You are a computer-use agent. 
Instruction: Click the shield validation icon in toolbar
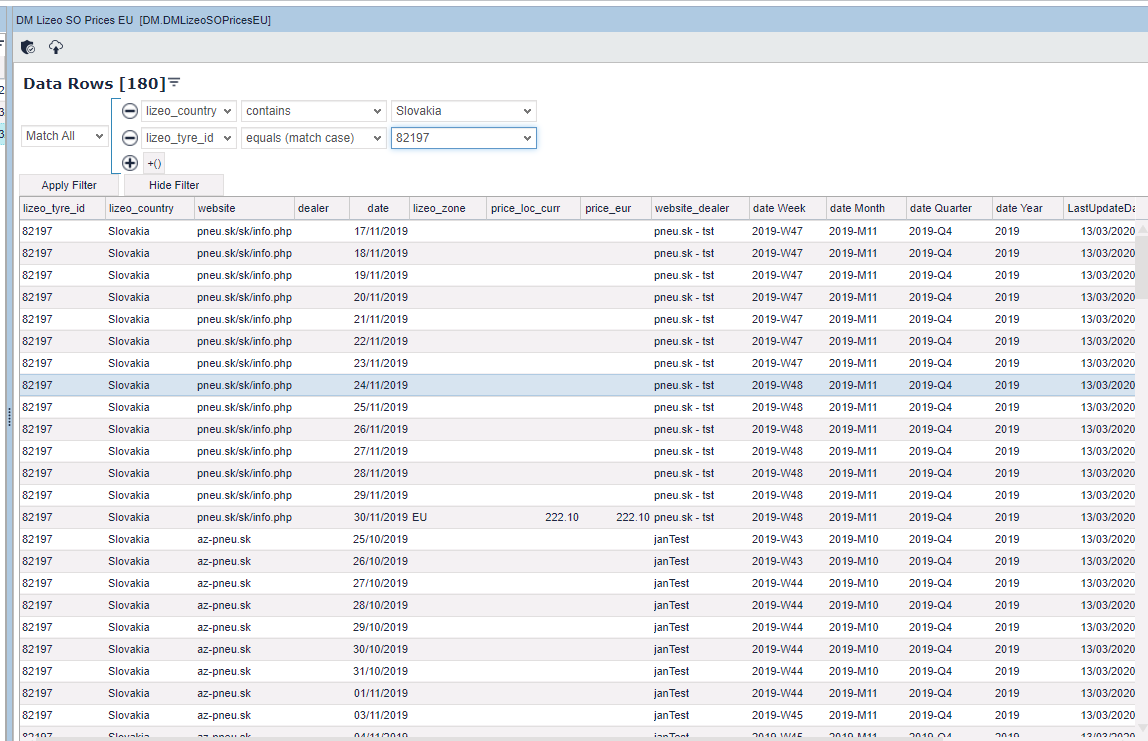pos(28,47)
